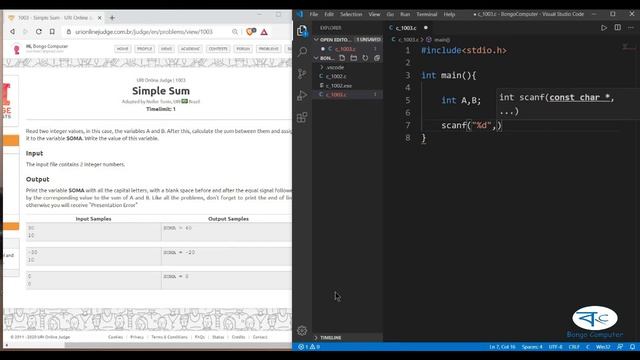The width and height of the screenshot is (640, 360).
Task: Open errors and warnings count in status bar
Action: click(x=309, y=347)
